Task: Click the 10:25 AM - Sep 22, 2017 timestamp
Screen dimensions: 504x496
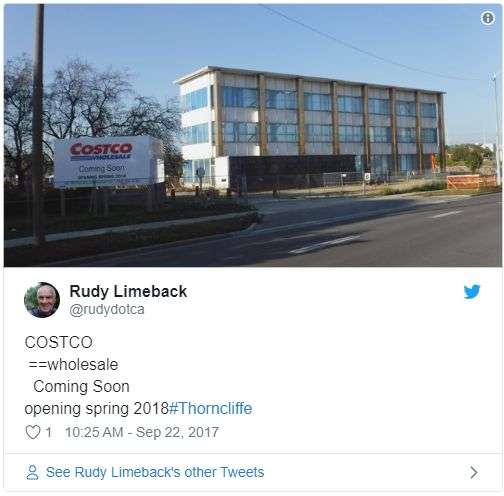Action: [x=142, y=432]
